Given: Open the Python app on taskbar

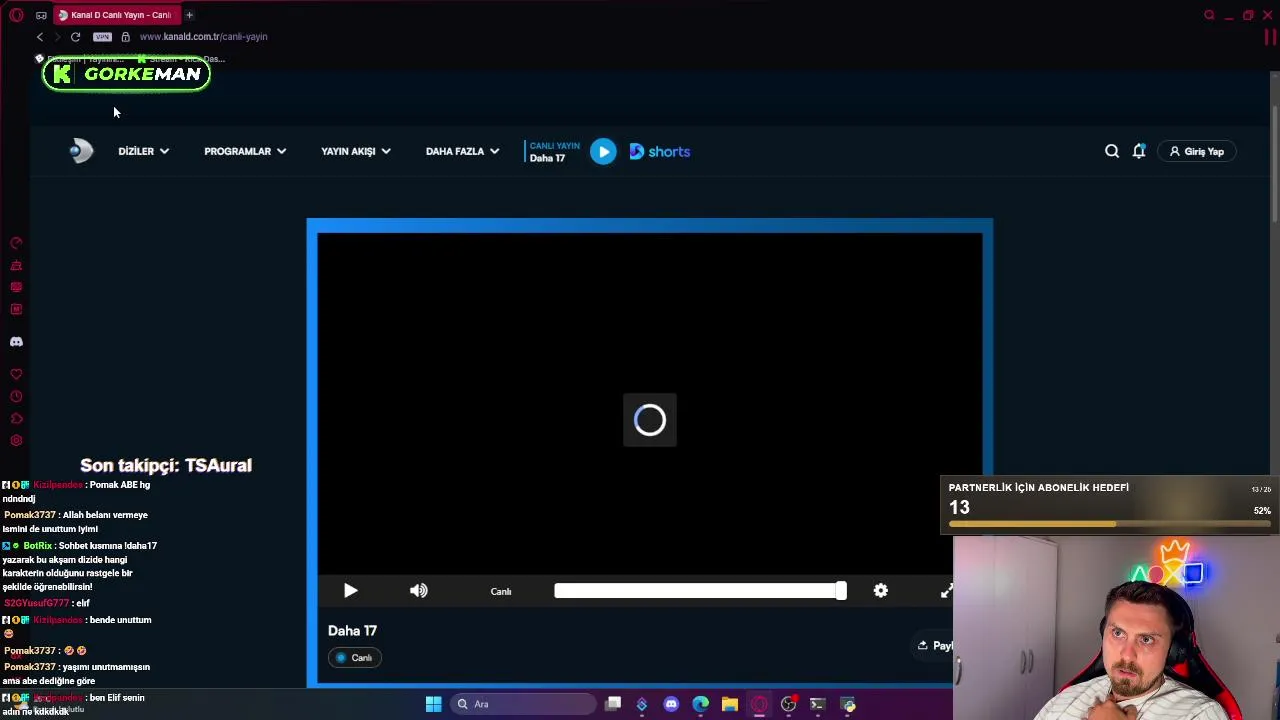Looking at the screenshot, I should point(848,704).
